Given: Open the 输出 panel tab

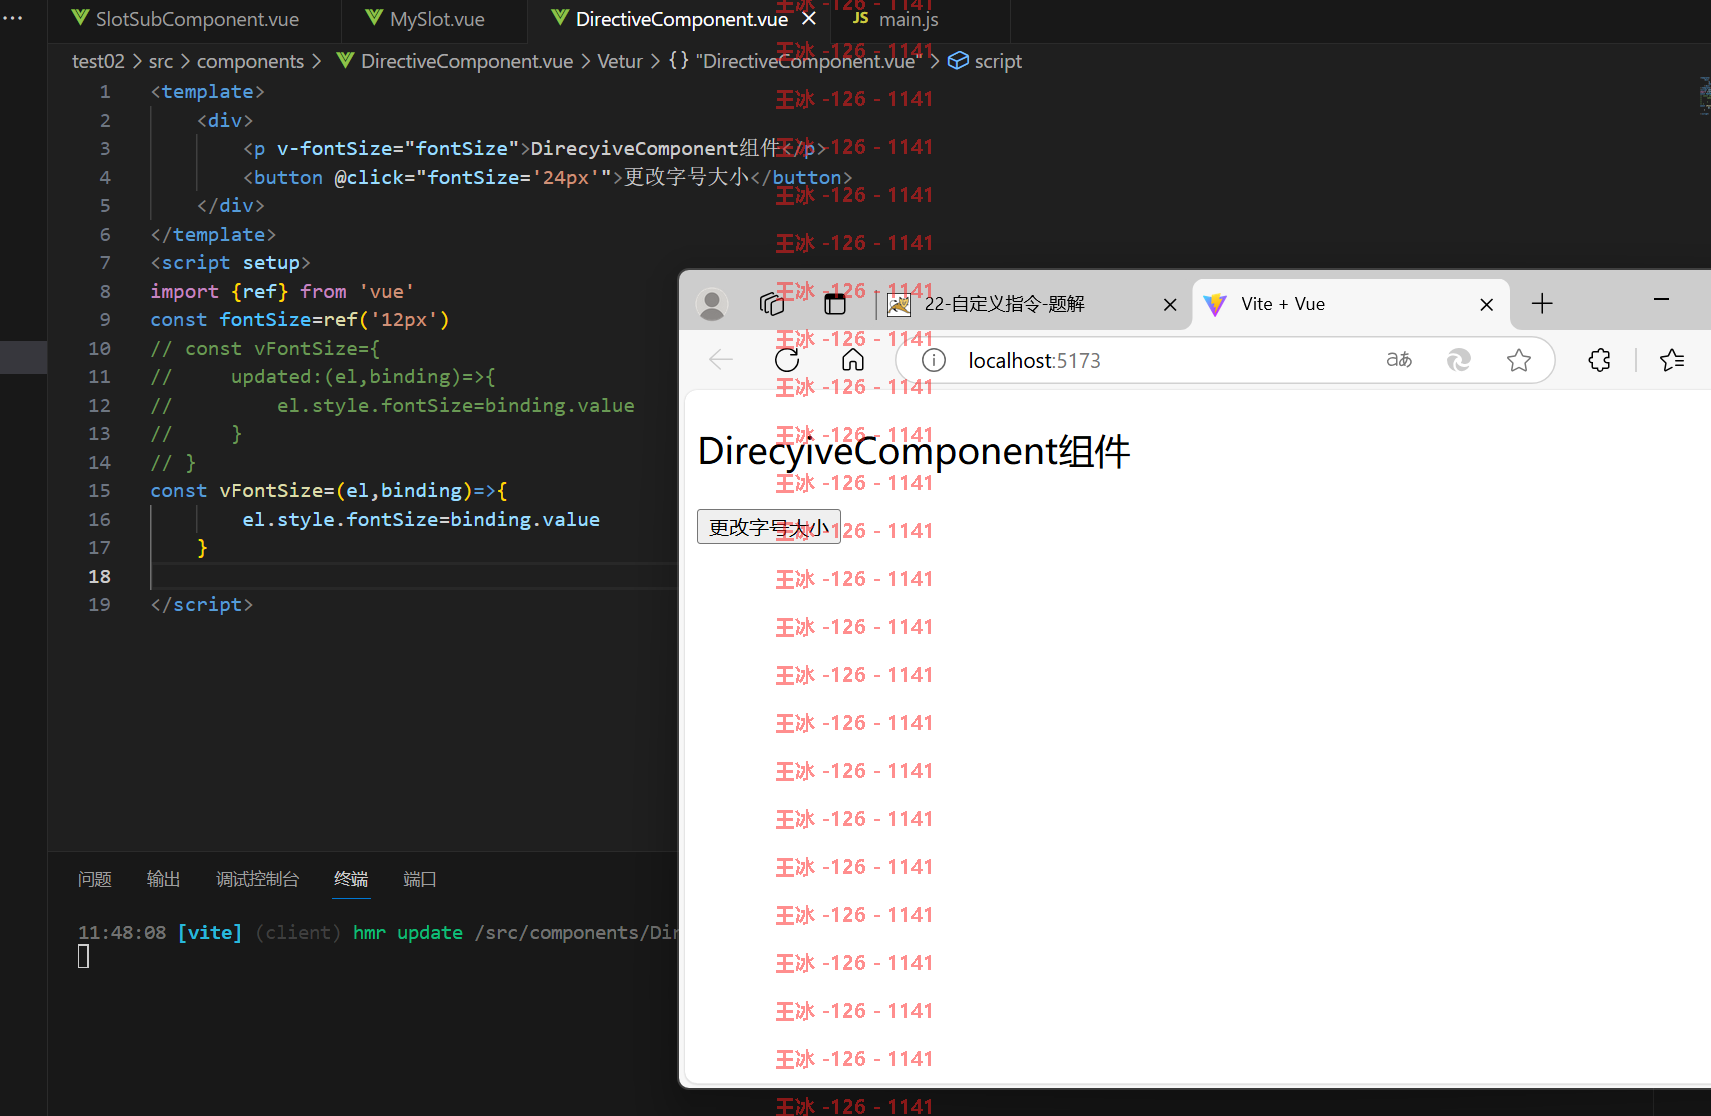Looking at the screenshot, I should (164, 879).
